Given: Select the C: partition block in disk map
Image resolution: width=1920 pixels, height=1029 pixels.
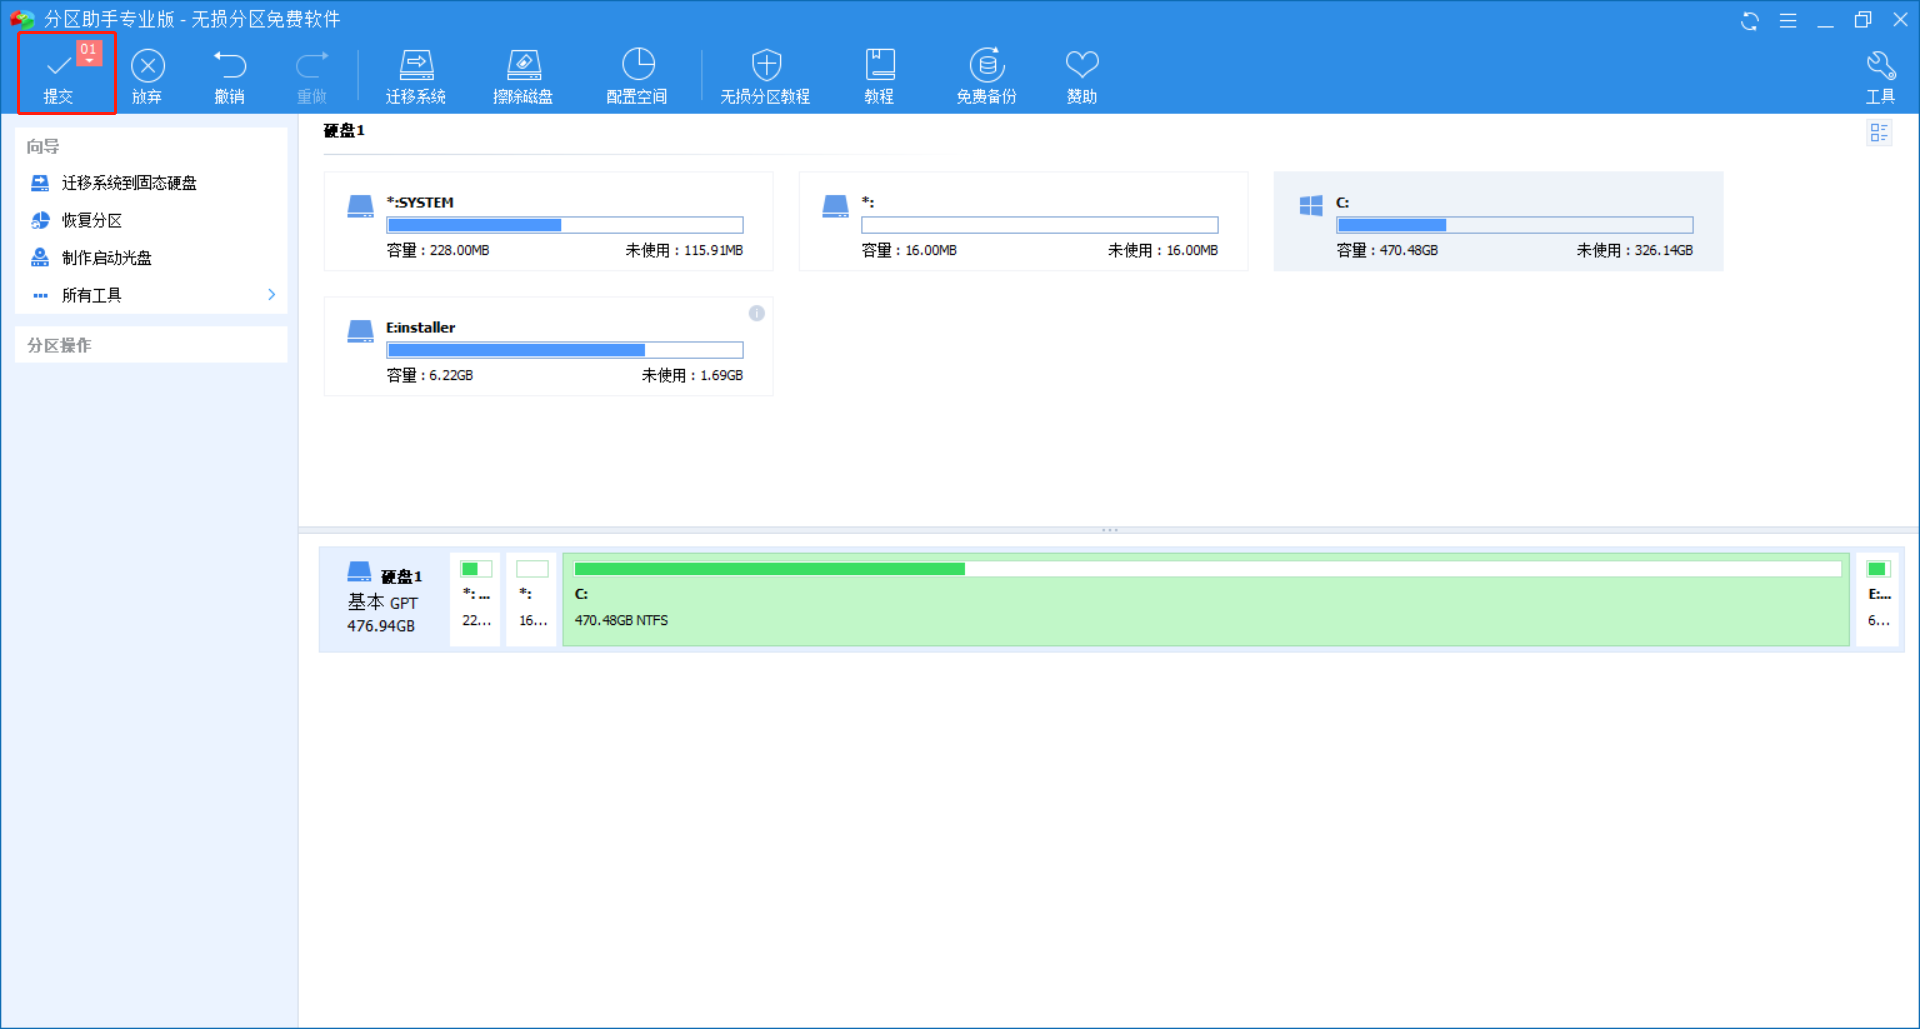Looking at the screenshot, I should tap(1205, 600).
